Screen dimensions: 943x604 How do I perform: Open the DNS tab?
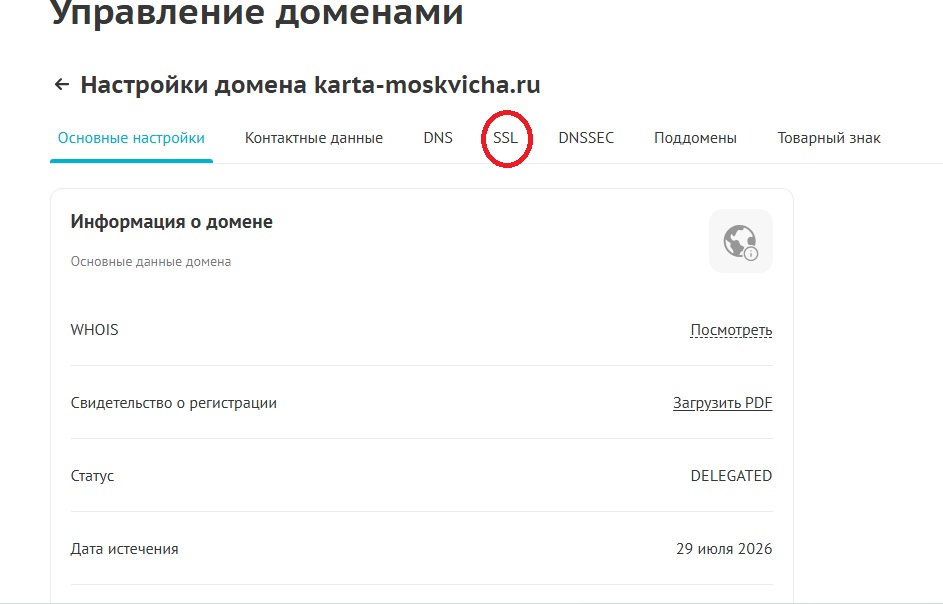coord(438,138)
